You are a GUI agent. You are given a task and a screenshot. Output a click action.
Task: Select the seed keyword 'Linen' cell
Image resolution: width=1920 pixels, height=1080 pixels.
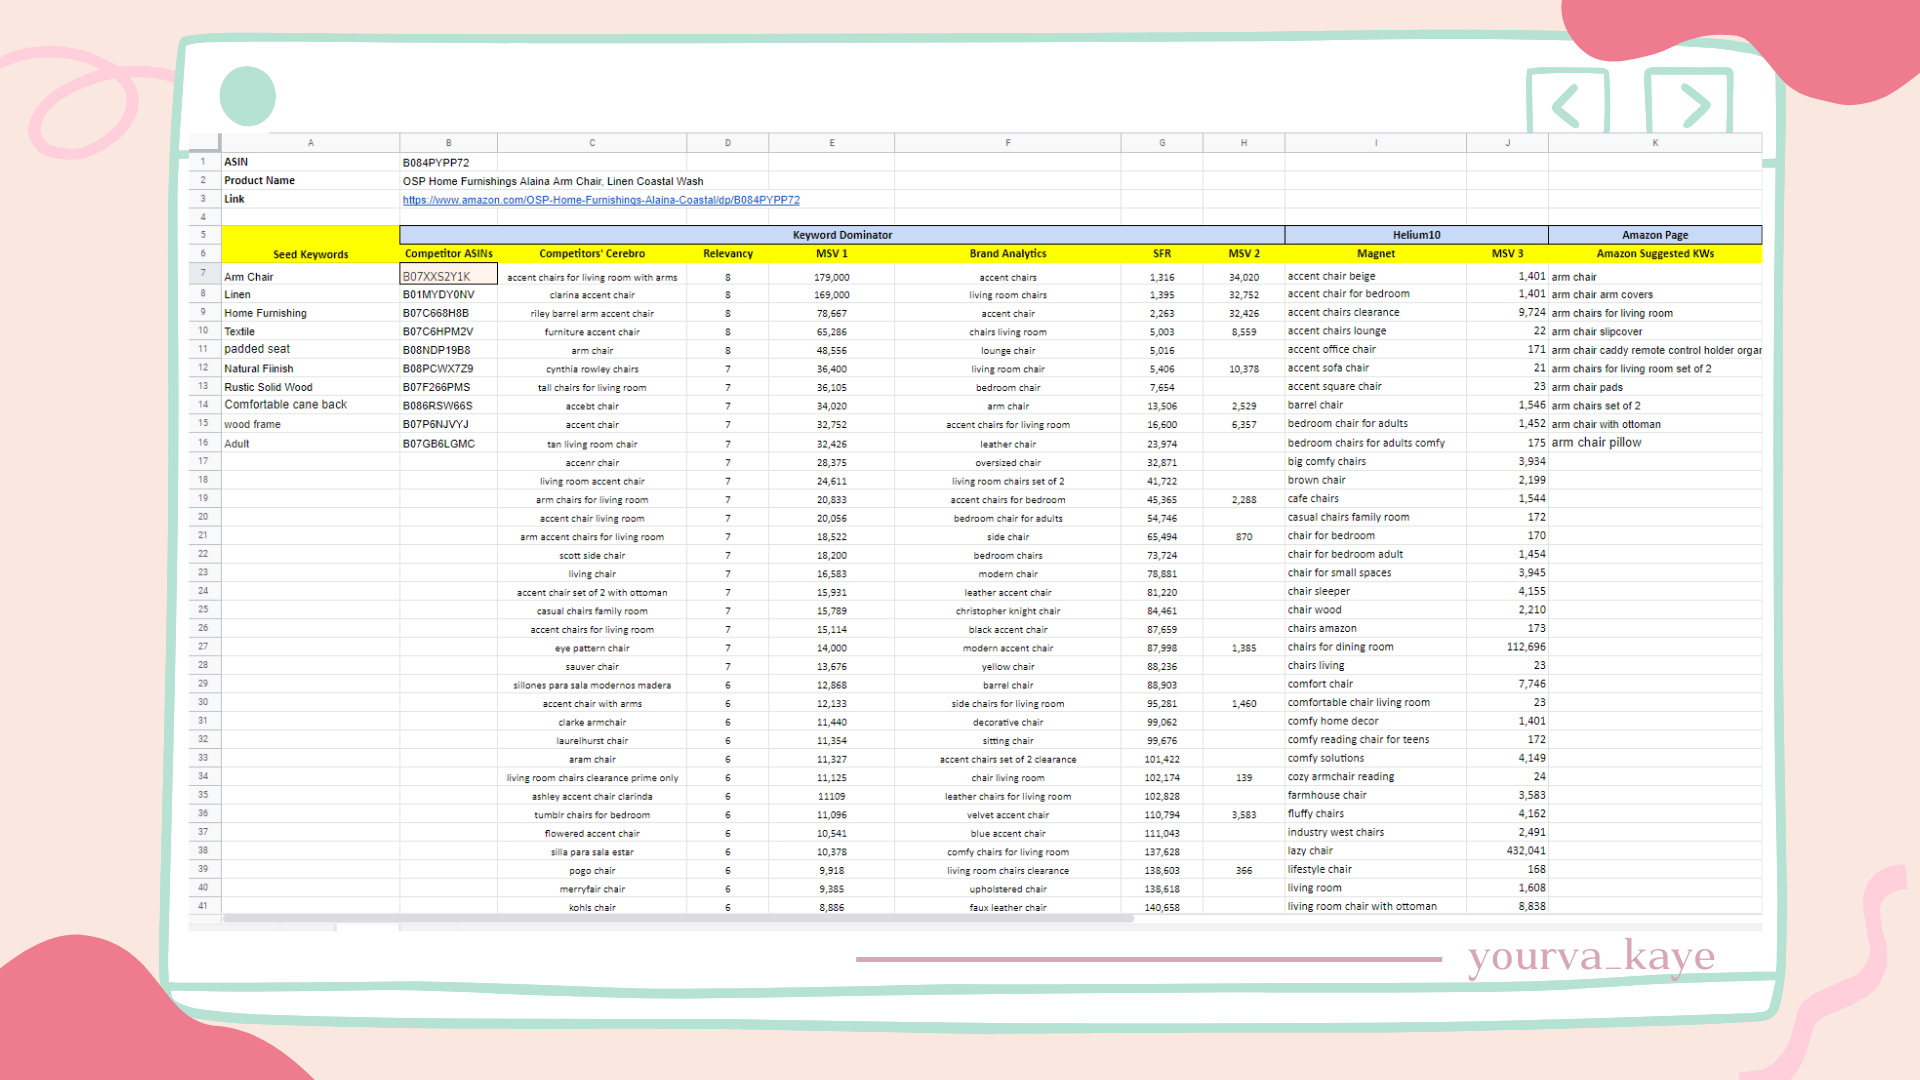[x=311, y=295]
